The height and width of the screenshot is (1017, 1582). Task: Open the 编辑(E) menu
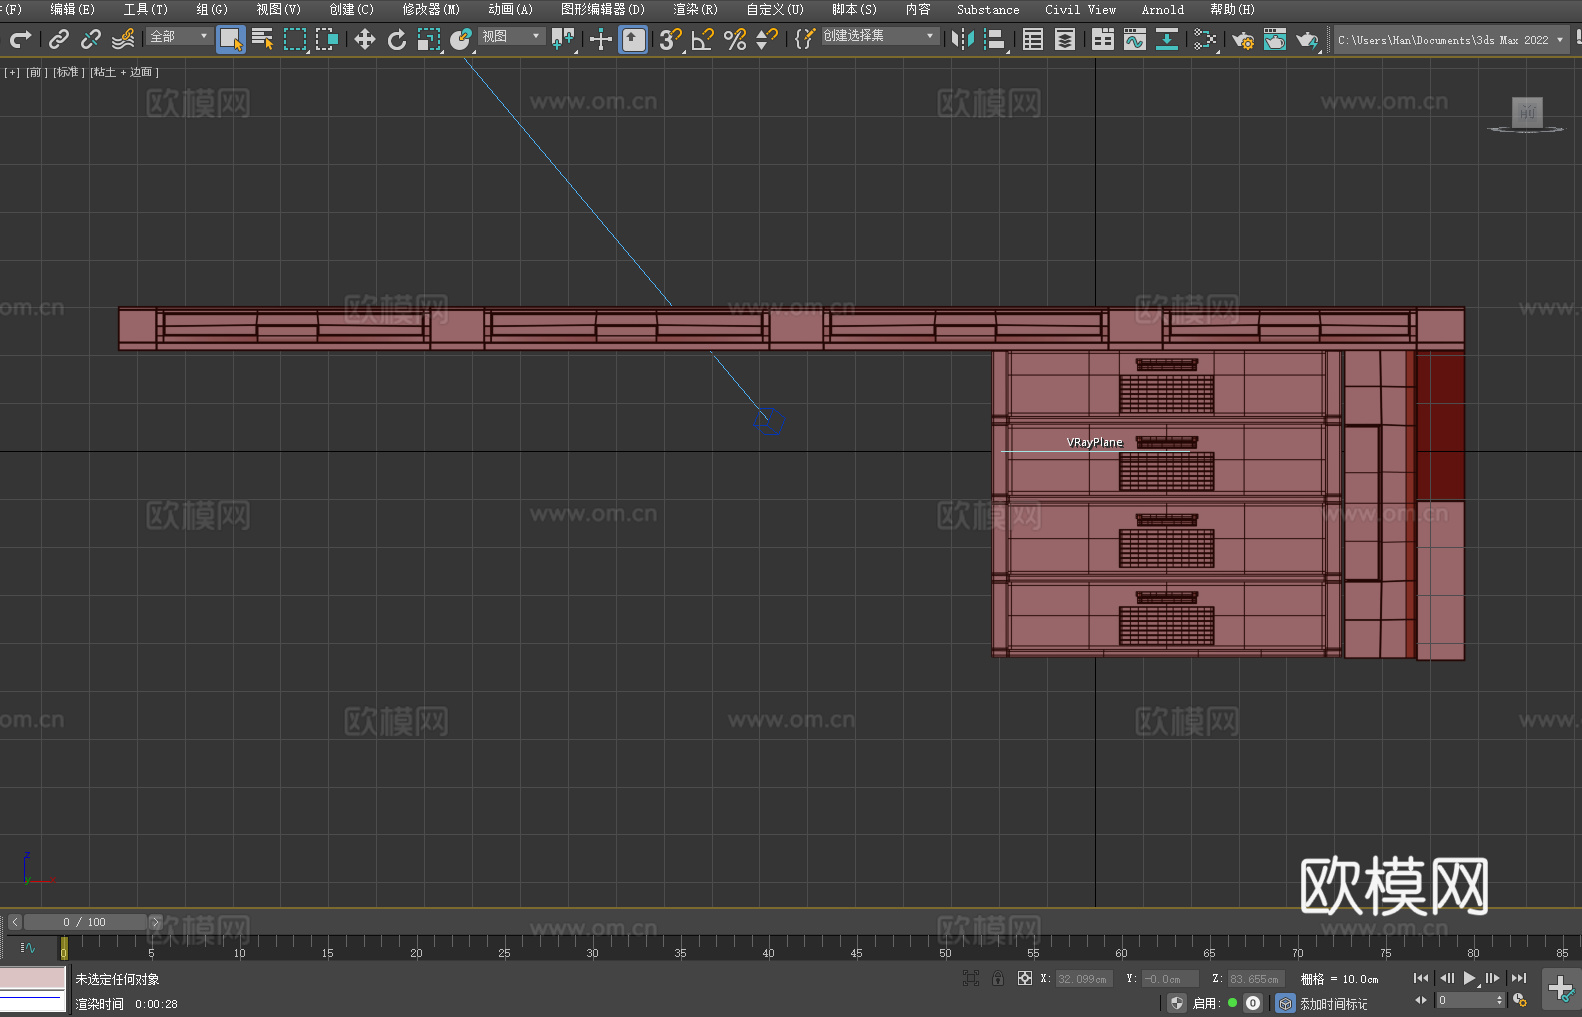(72, 9)
